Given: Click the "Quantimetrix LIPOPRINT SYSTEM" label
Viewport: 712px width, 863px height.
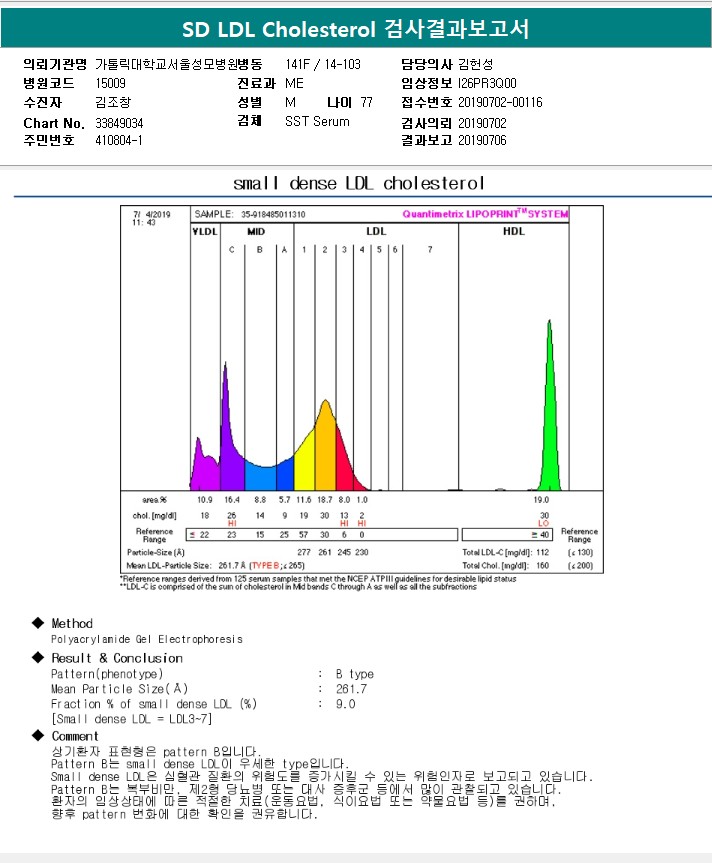Looking at the screenshot, I should [485, 214].
